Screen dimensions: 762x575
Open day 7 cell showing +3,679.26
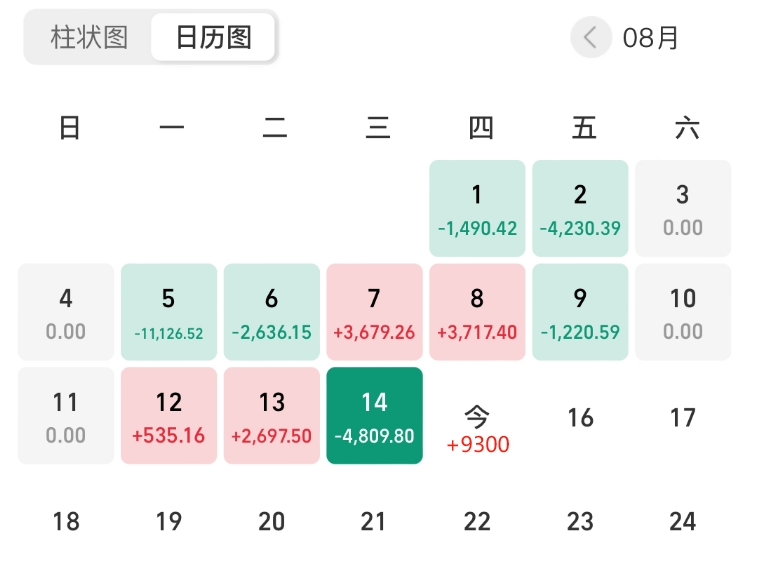pos(374,312)
